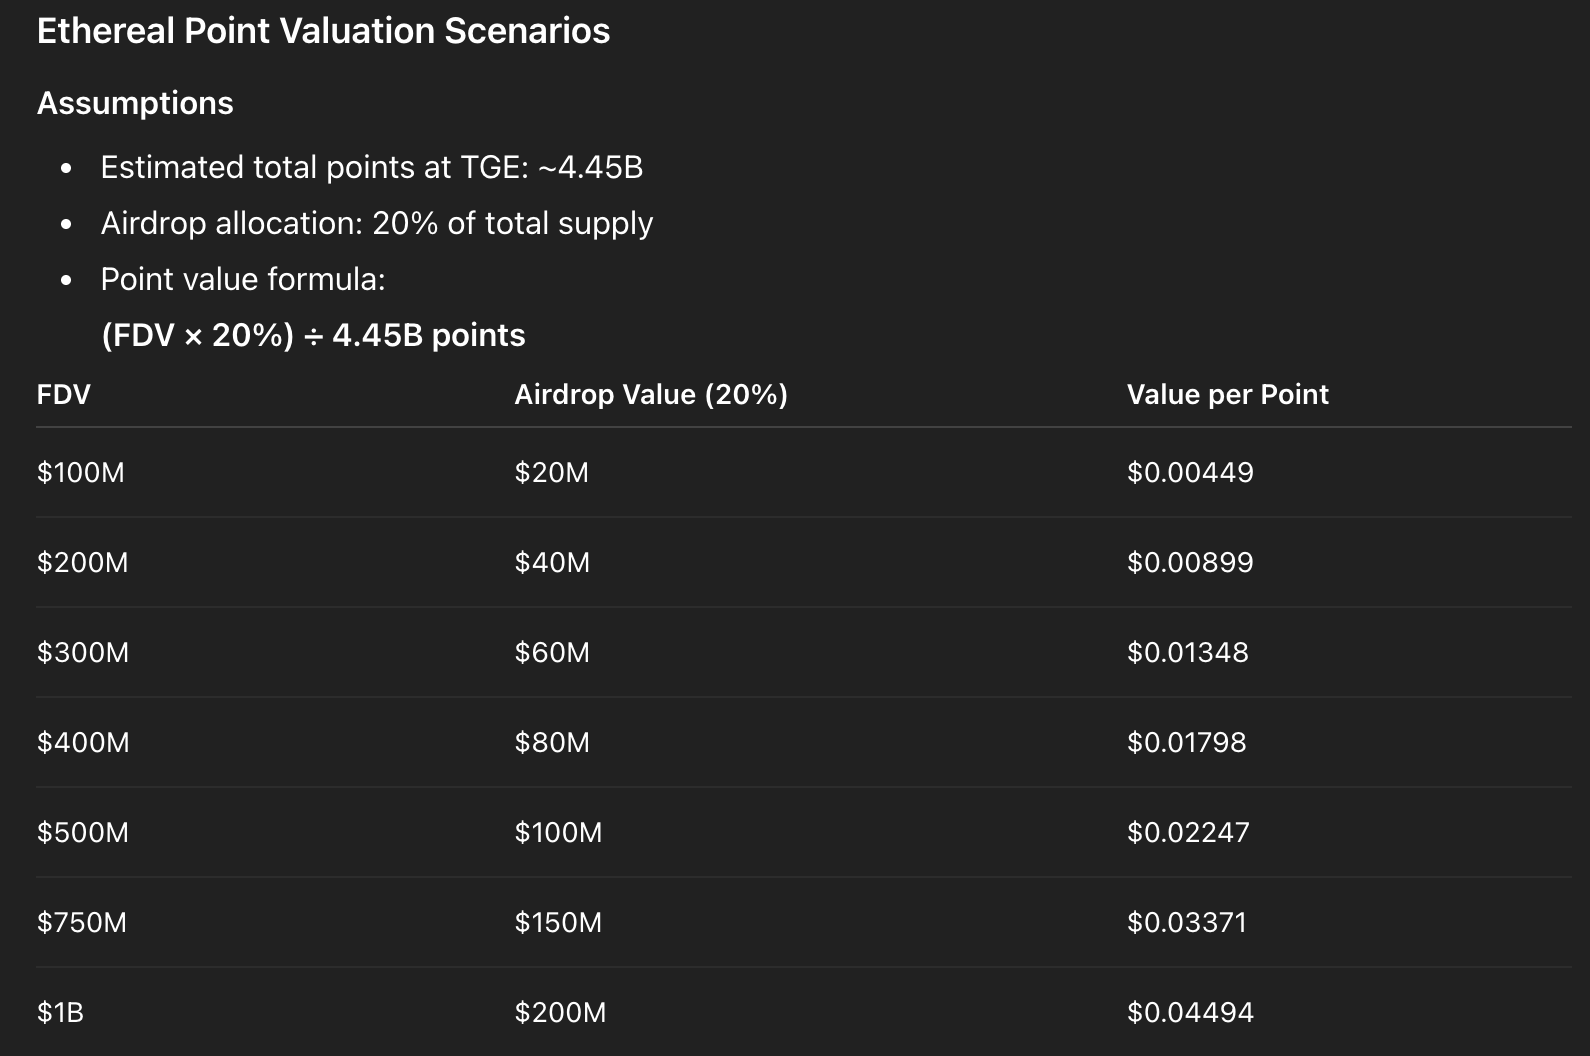Click the FDV column header

click(x=63, y=394)
